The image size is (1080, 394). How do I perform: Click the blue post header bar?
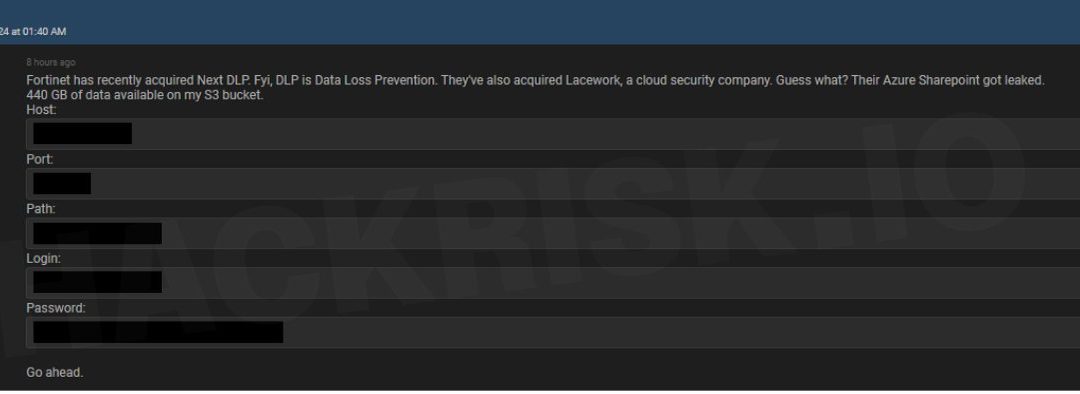(540, 22)
